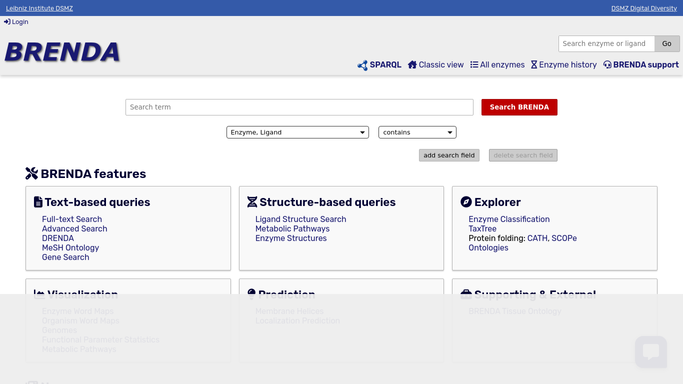Click the Login arrow icon
Screen dimensions: 683x384
[7, 22]
